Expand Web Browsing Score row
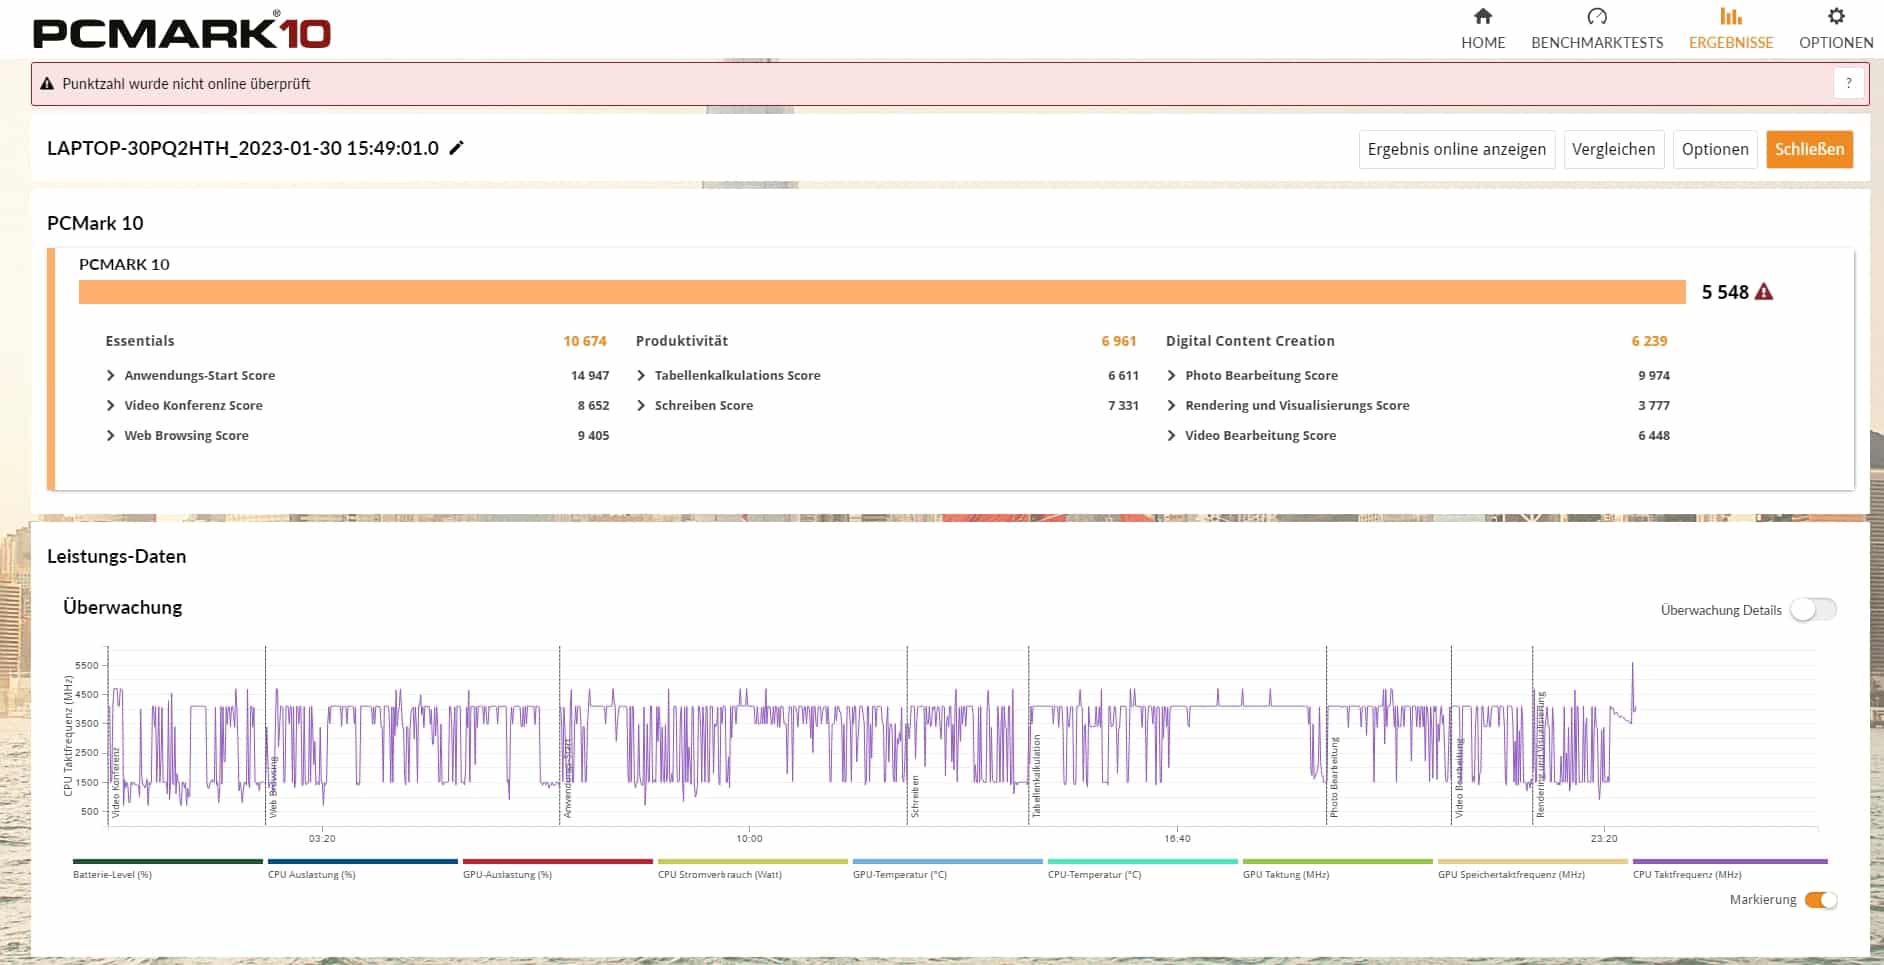 point(111,436)
